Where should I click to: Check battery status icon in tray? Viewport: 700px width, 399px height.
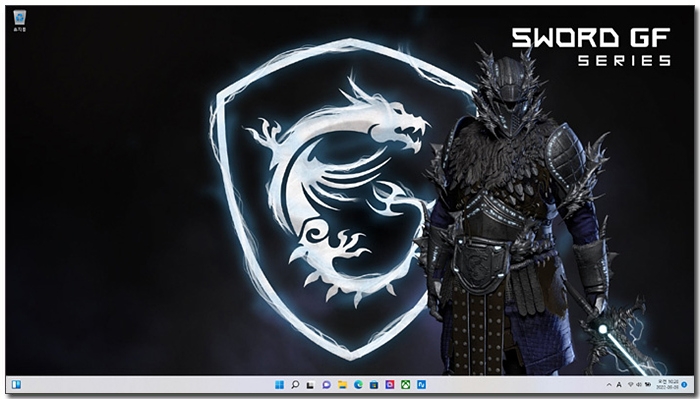pos(648,384)
